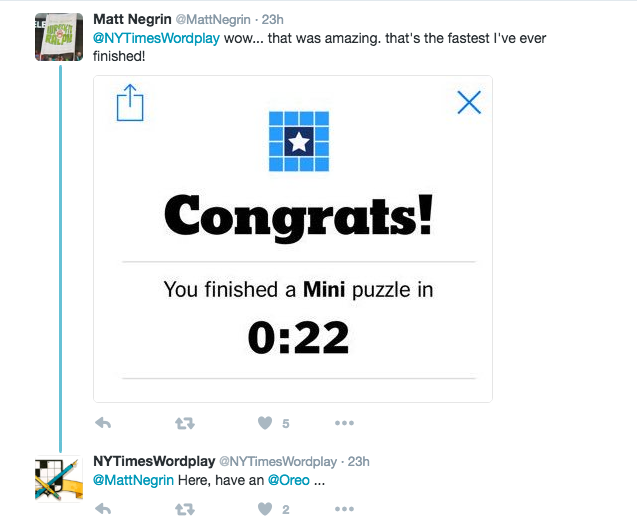Click the 23h timestamp on Matt's tweet
Viewport: 637px width, 528px height.
pos(273,19)
